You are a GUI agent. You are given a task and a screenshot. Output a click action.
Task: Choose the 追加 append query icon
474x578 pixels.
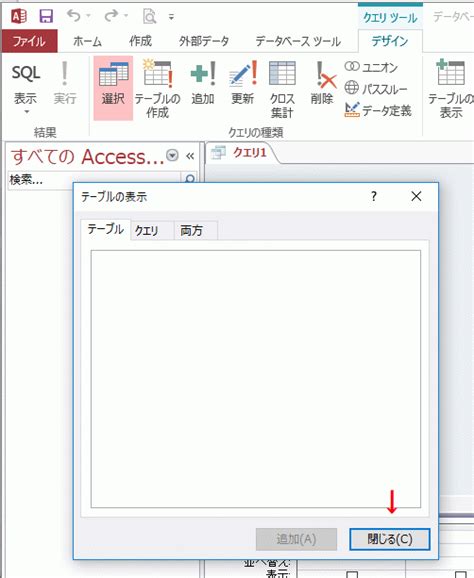[x=203, y=83]
